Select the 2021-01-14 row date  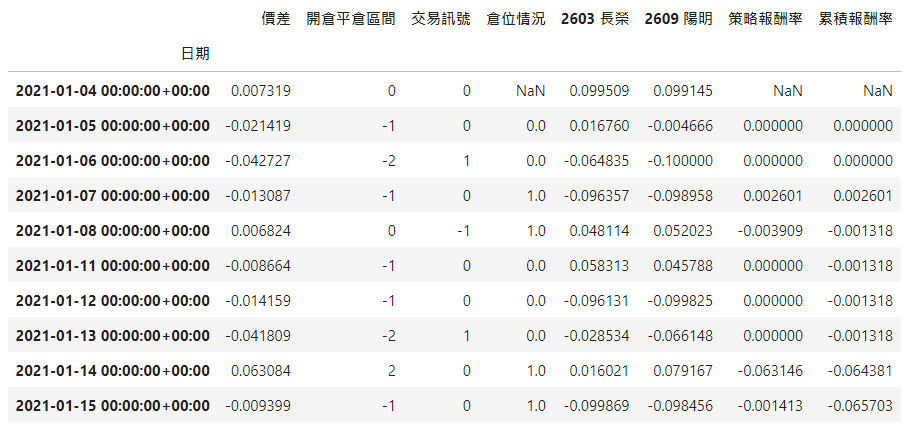coord(113,371)
